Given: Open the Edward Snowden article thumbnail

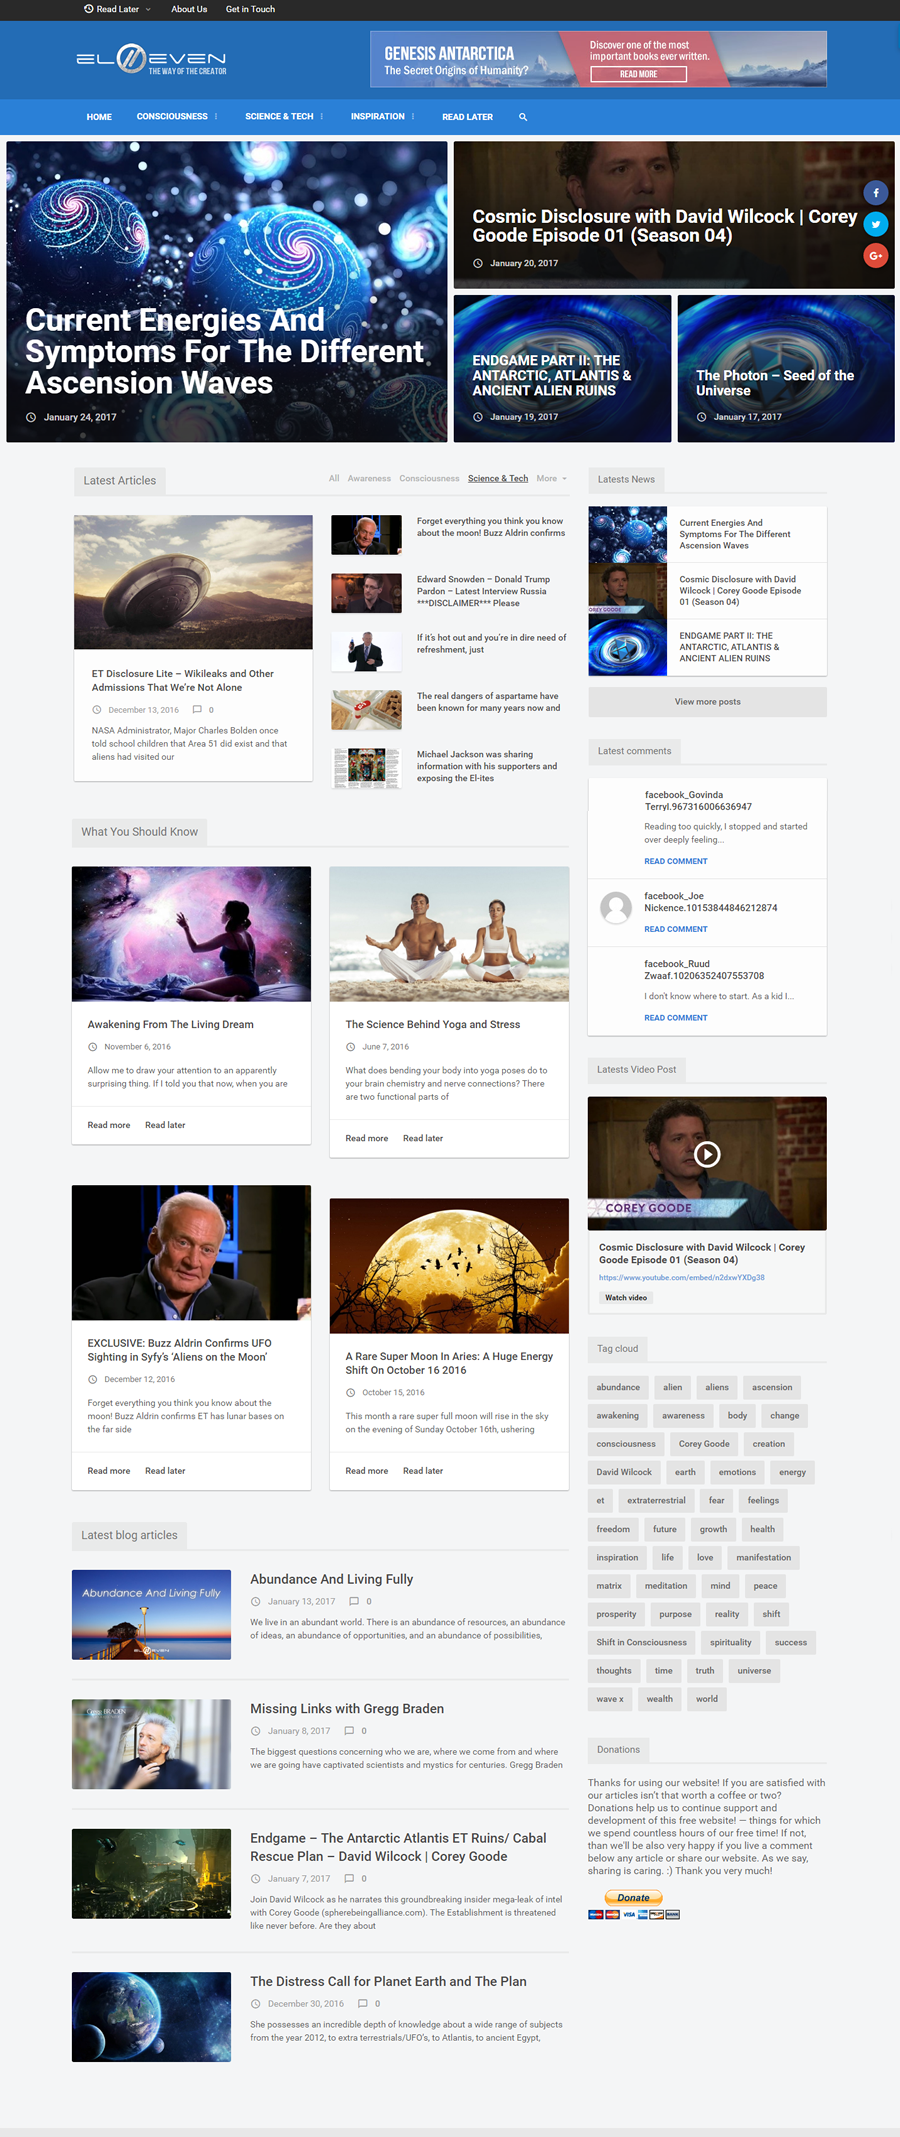Looking at the screenshot, I should pos(366,593).
